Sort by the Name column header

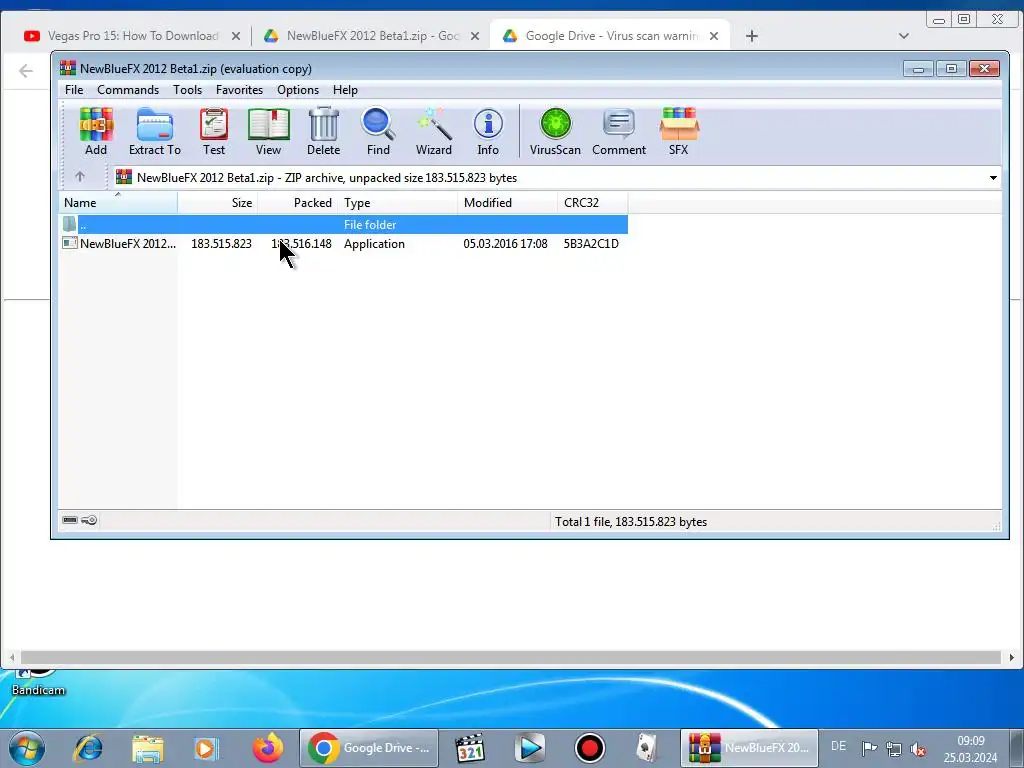(118, 203)
